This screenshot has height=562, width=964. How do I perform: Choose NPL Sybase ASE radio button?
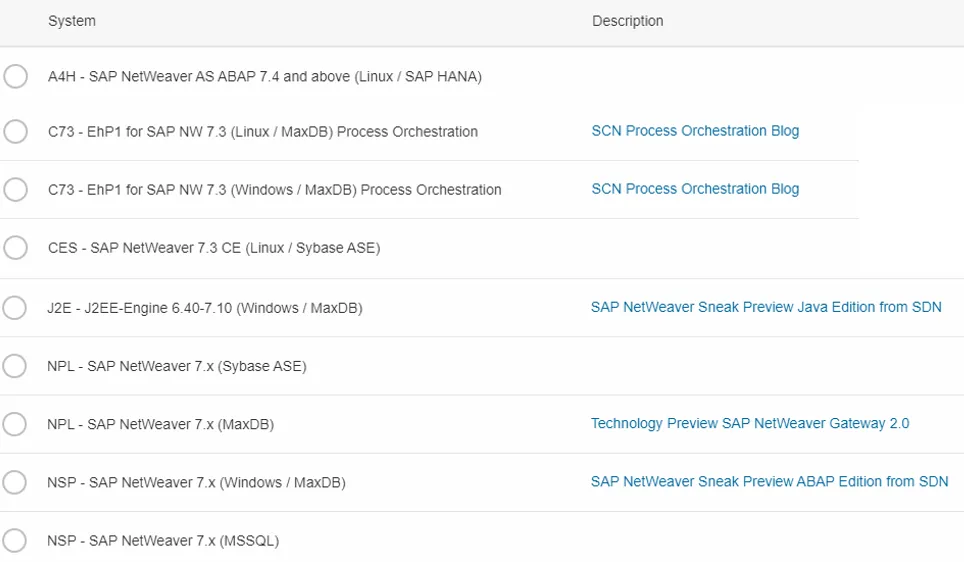(x=15, y=366)
